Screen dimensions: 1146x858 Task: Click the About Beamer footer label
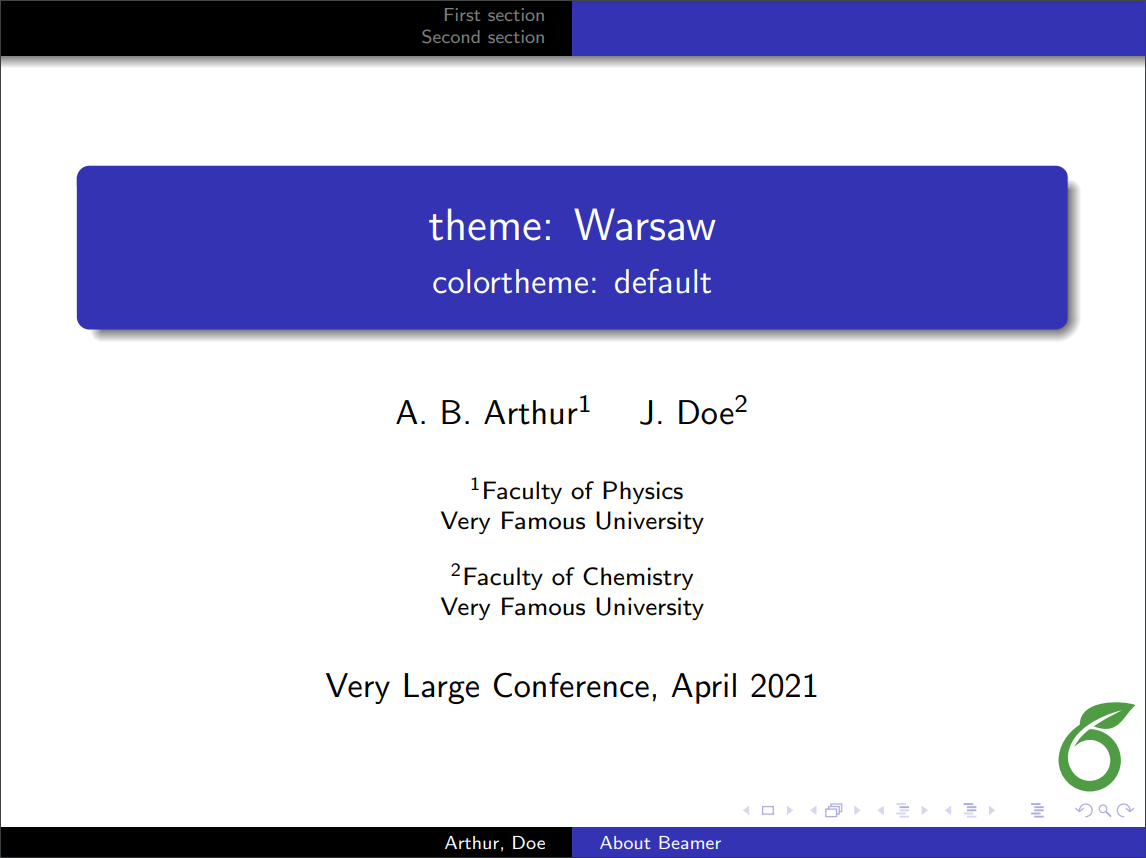[x=660, y=843]
